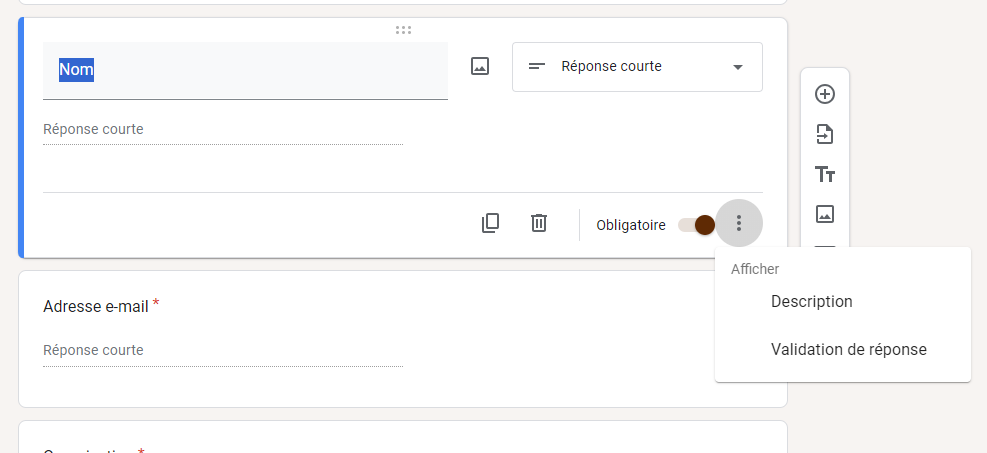This screenshot has width=987, height=453.
Task: Toggle the Obligatoire switch off
Action: (x=696, y=225)
